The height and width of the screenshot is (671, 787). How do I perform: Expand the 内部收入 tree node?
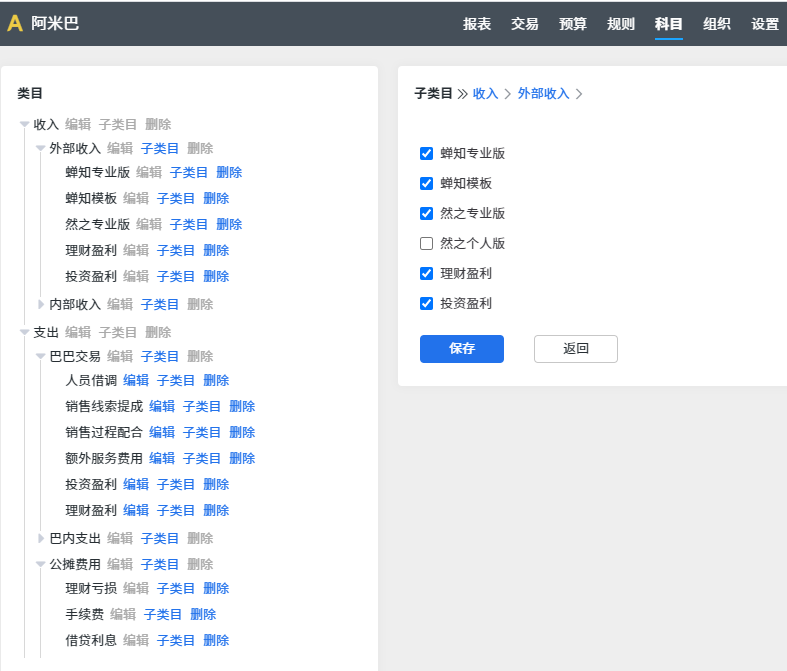point(41,304)
